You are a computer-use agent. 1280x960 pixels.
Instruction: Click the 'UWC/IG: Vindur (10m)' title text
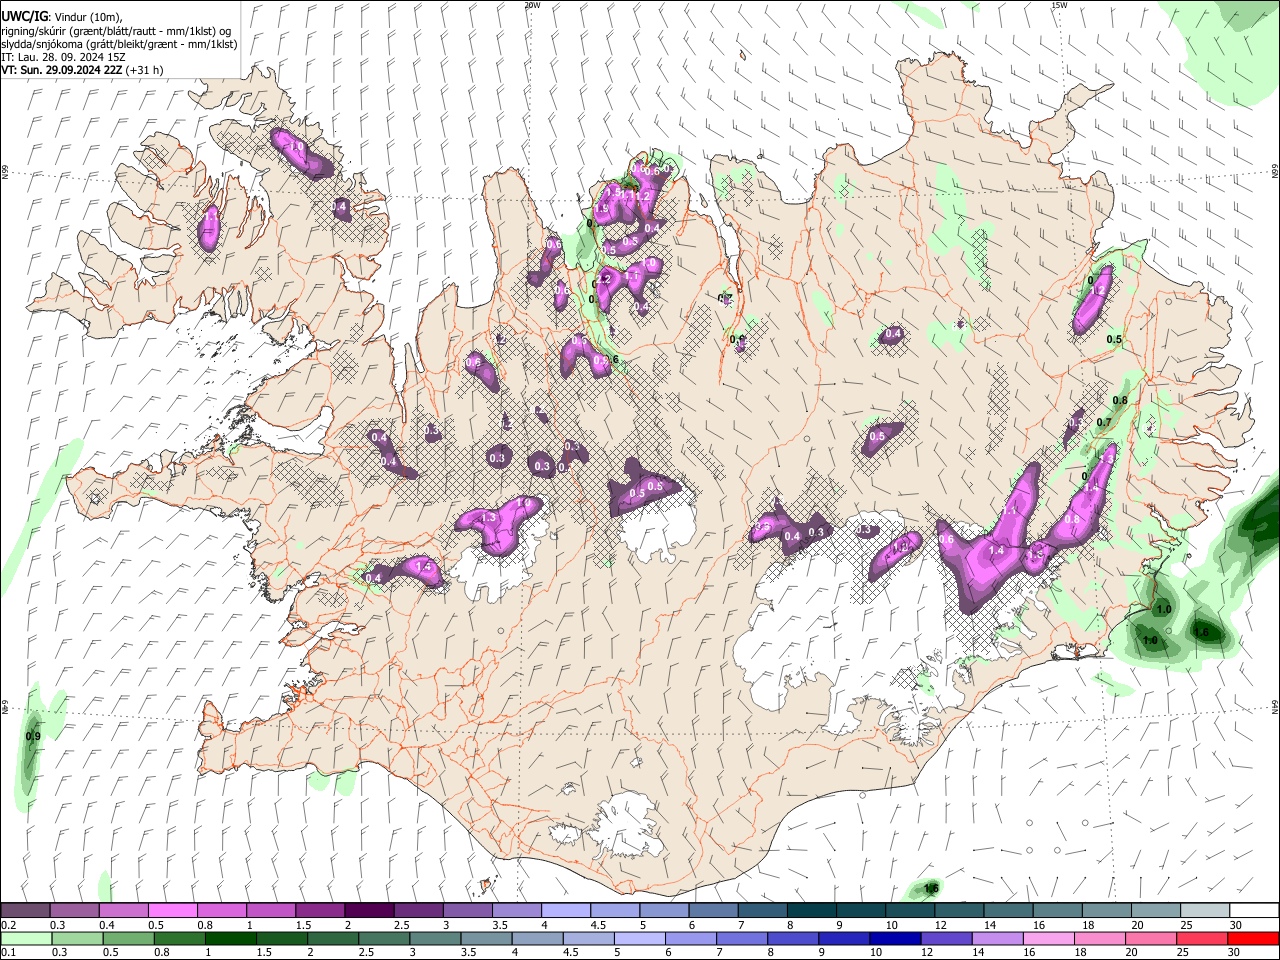tap(63, 15)
